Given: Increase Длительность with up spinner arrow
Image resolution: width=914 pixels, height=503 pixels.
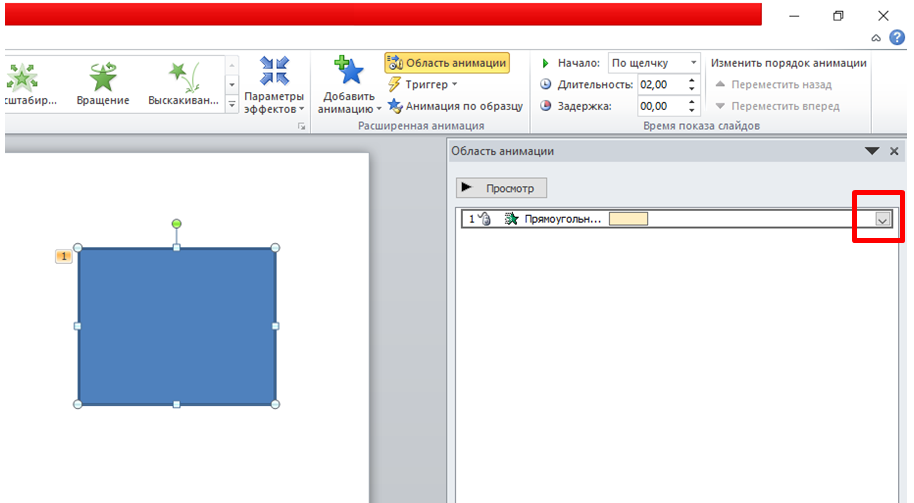Looking at the screenshot, I should 692,80.
